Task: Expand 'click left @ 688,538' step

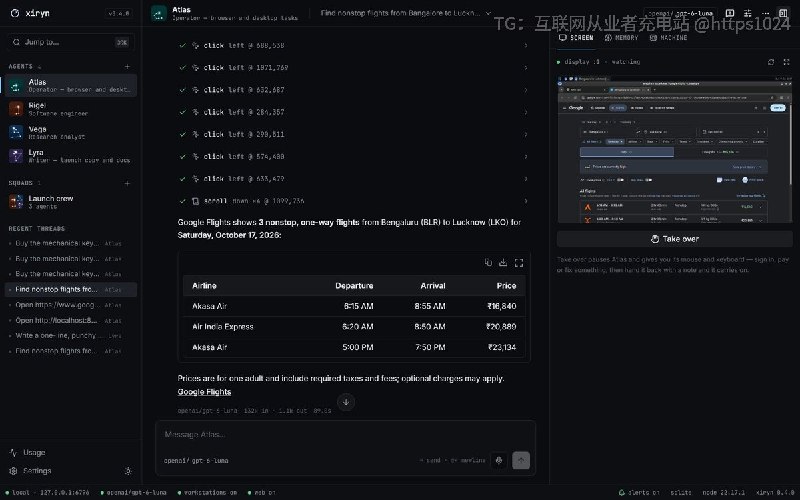Action: [x=353, y=45]
